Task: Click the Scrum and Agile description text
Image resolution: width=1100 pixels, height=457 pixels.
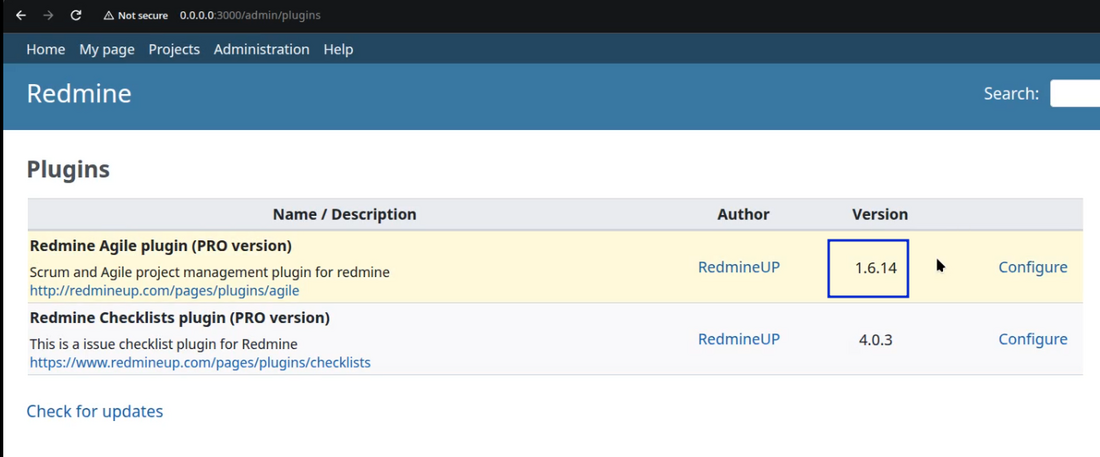Action: [210, 272]
